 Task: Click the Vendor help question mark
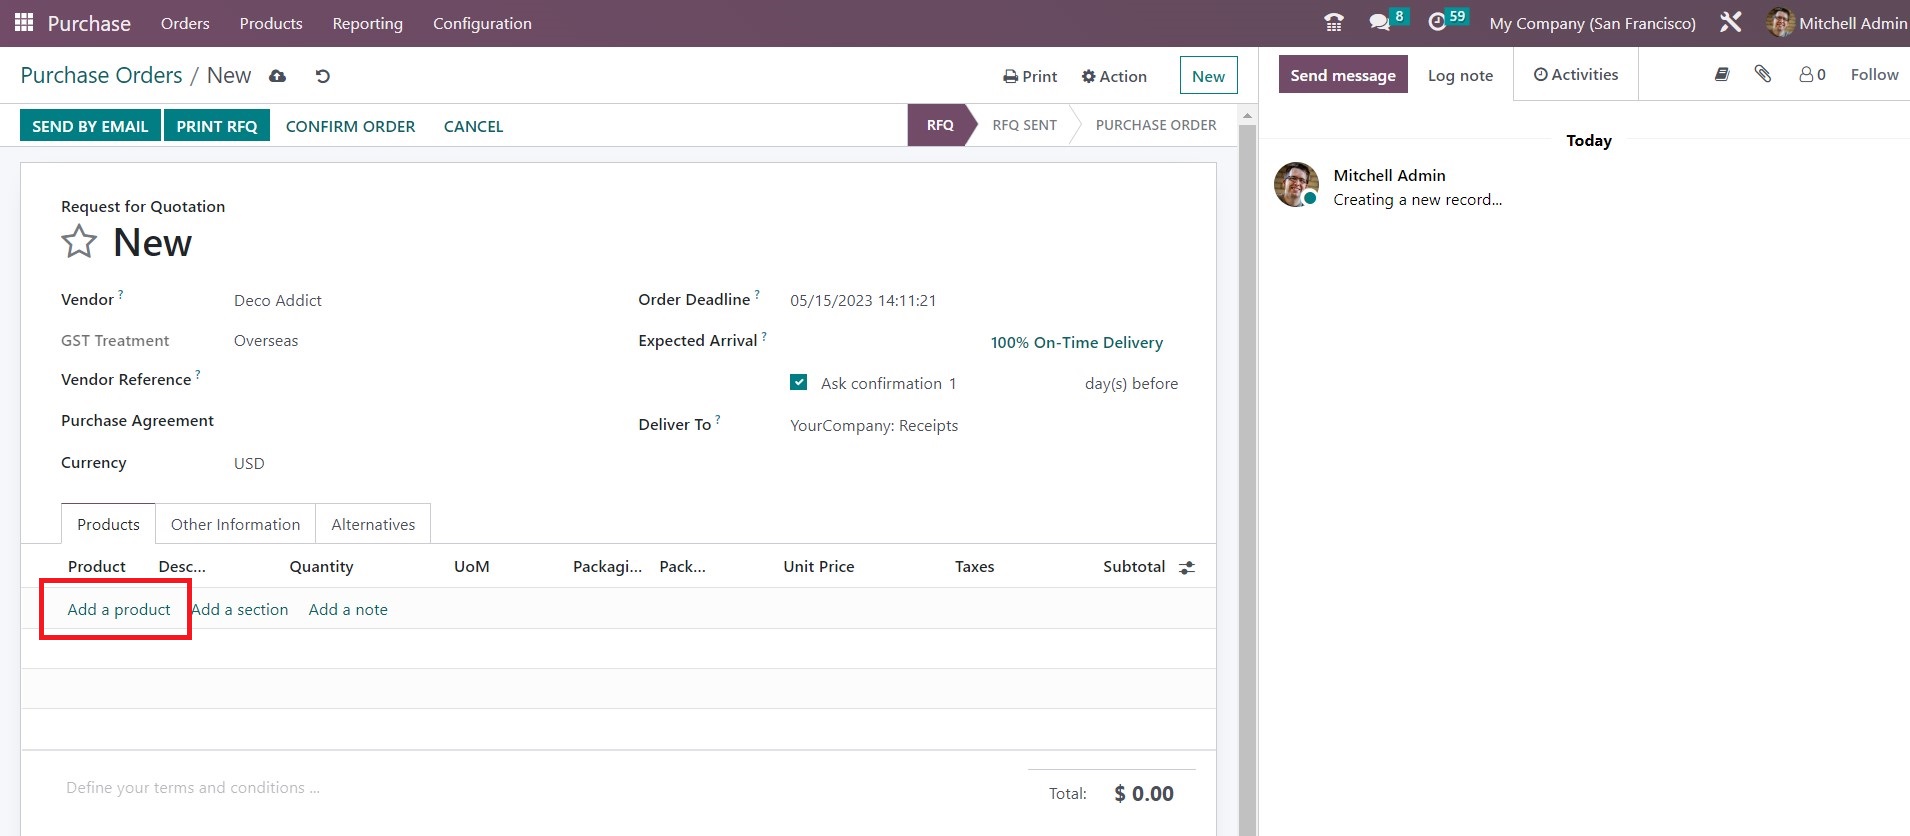pos(121,294)
